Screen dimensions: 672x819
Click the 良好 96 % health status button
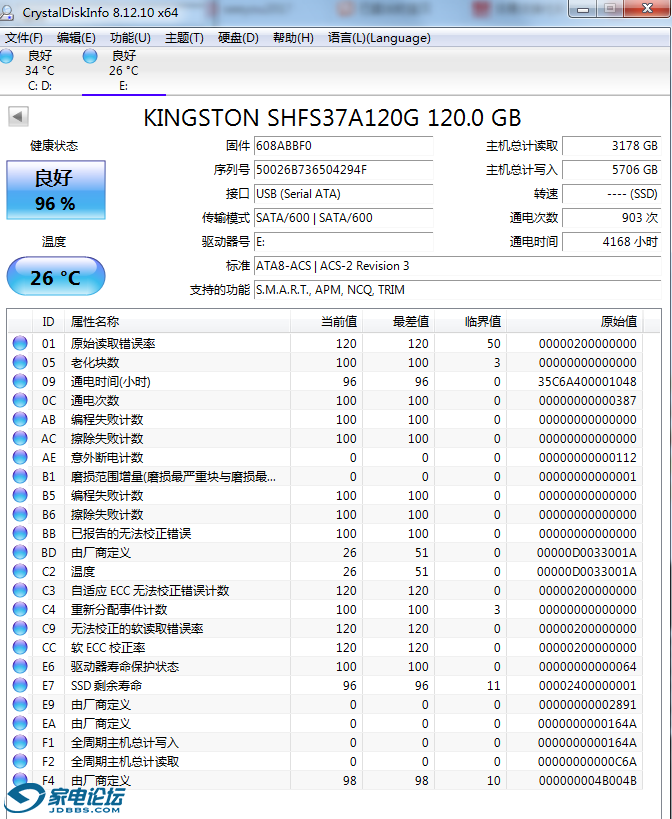(x=56, y=190)
